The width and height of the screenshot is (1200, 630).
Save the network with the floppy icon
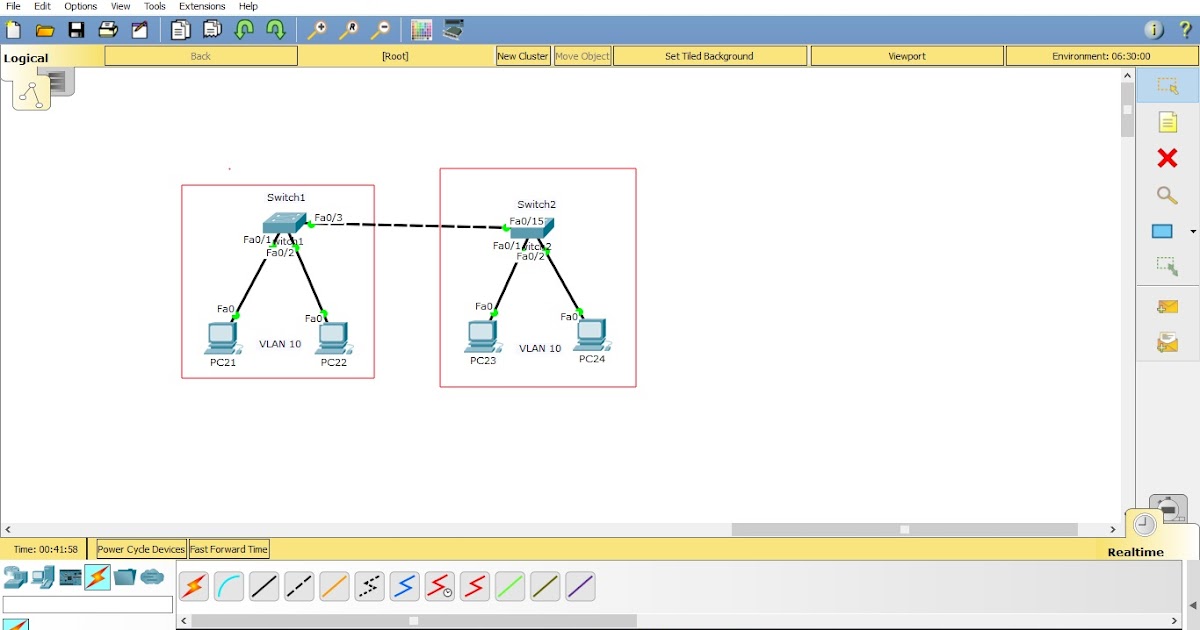pos(76,30)
